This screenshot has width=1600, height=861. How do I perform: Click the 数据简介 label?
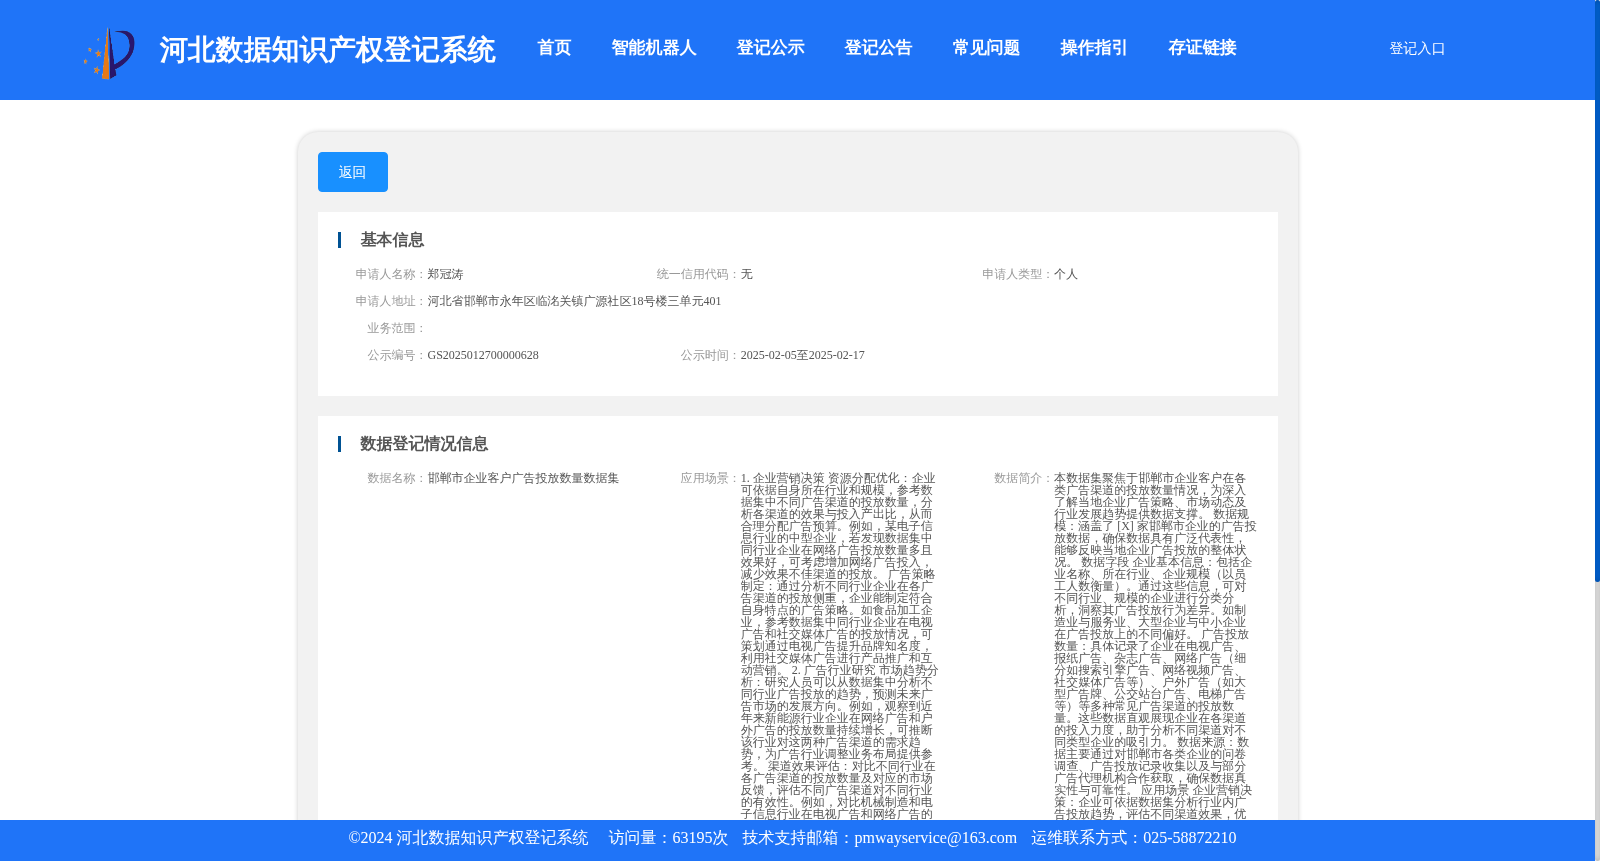pos(1023,478)
